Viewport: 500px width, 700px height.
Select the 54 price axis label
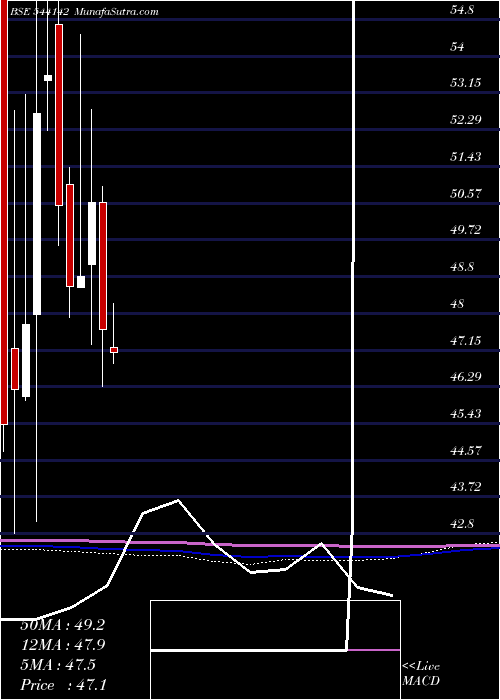pos(458,47)
